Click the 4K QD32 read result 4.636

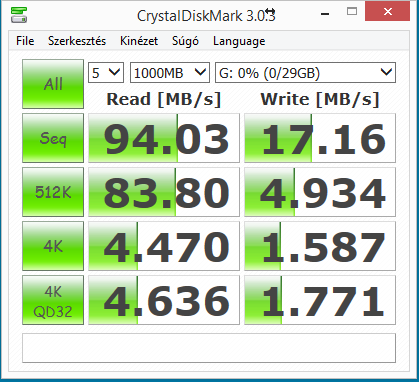[164, 300]
